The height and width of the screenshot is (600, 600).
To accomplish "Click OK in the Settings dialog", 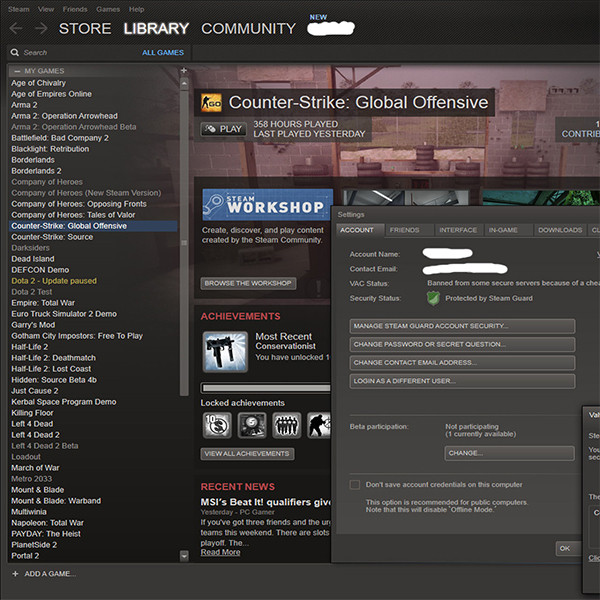I will tap(568, 548).
